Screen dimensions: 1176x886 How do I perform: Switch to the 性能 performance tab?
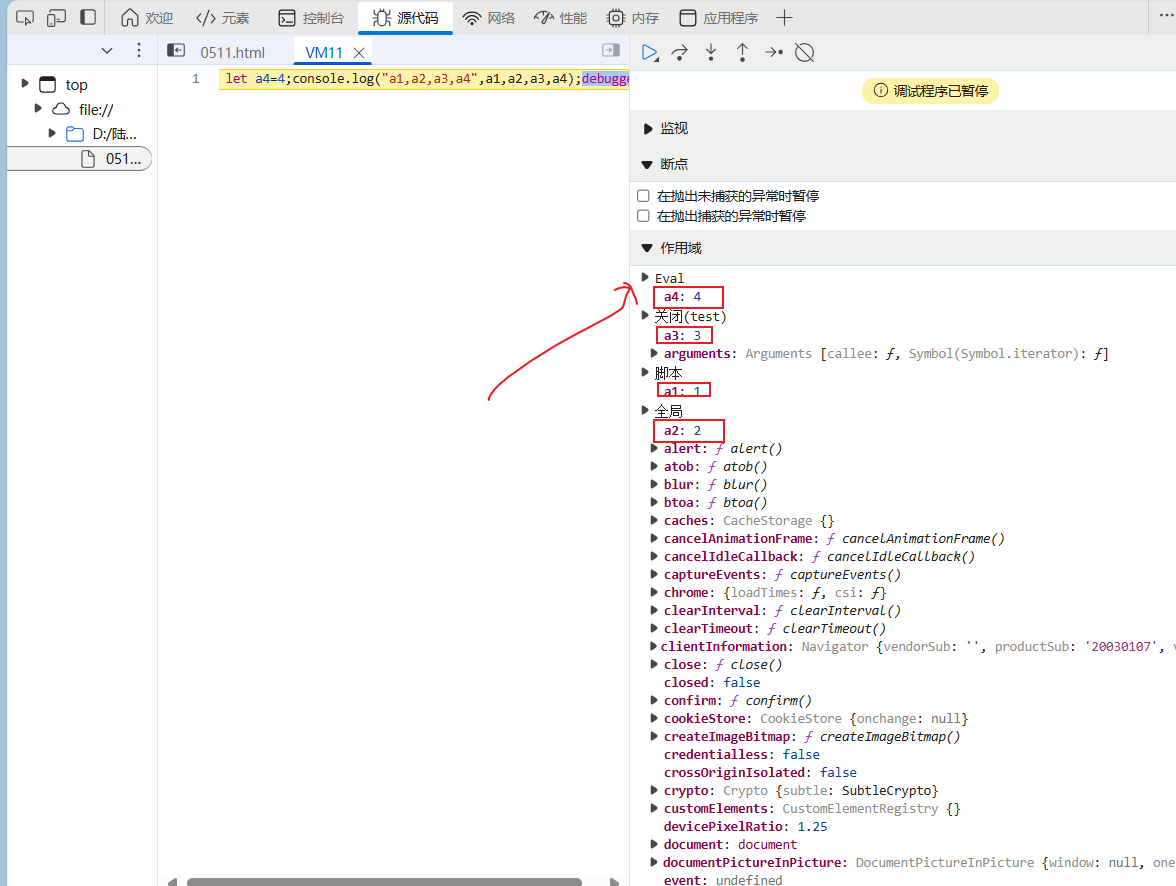(560, 17)
